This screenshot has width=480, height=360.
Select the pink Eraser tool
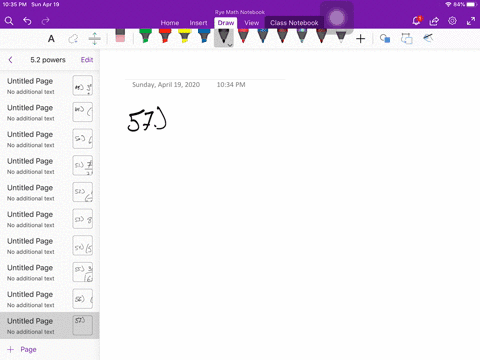pos(120,36)
